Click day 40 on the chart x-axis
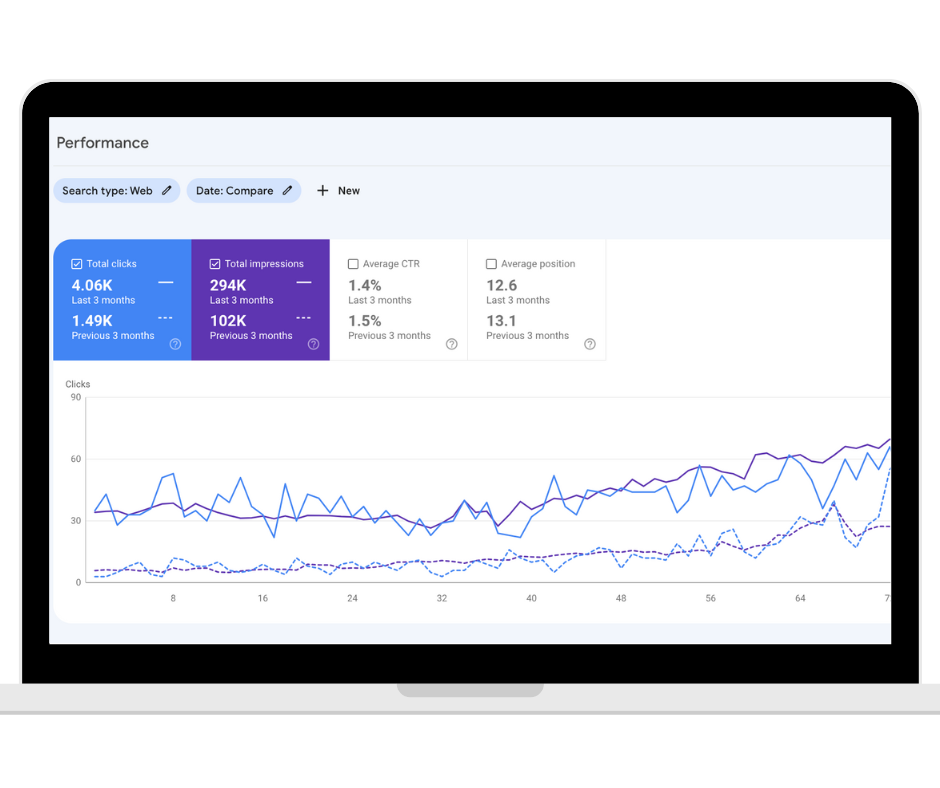 (x=531, y=598)
